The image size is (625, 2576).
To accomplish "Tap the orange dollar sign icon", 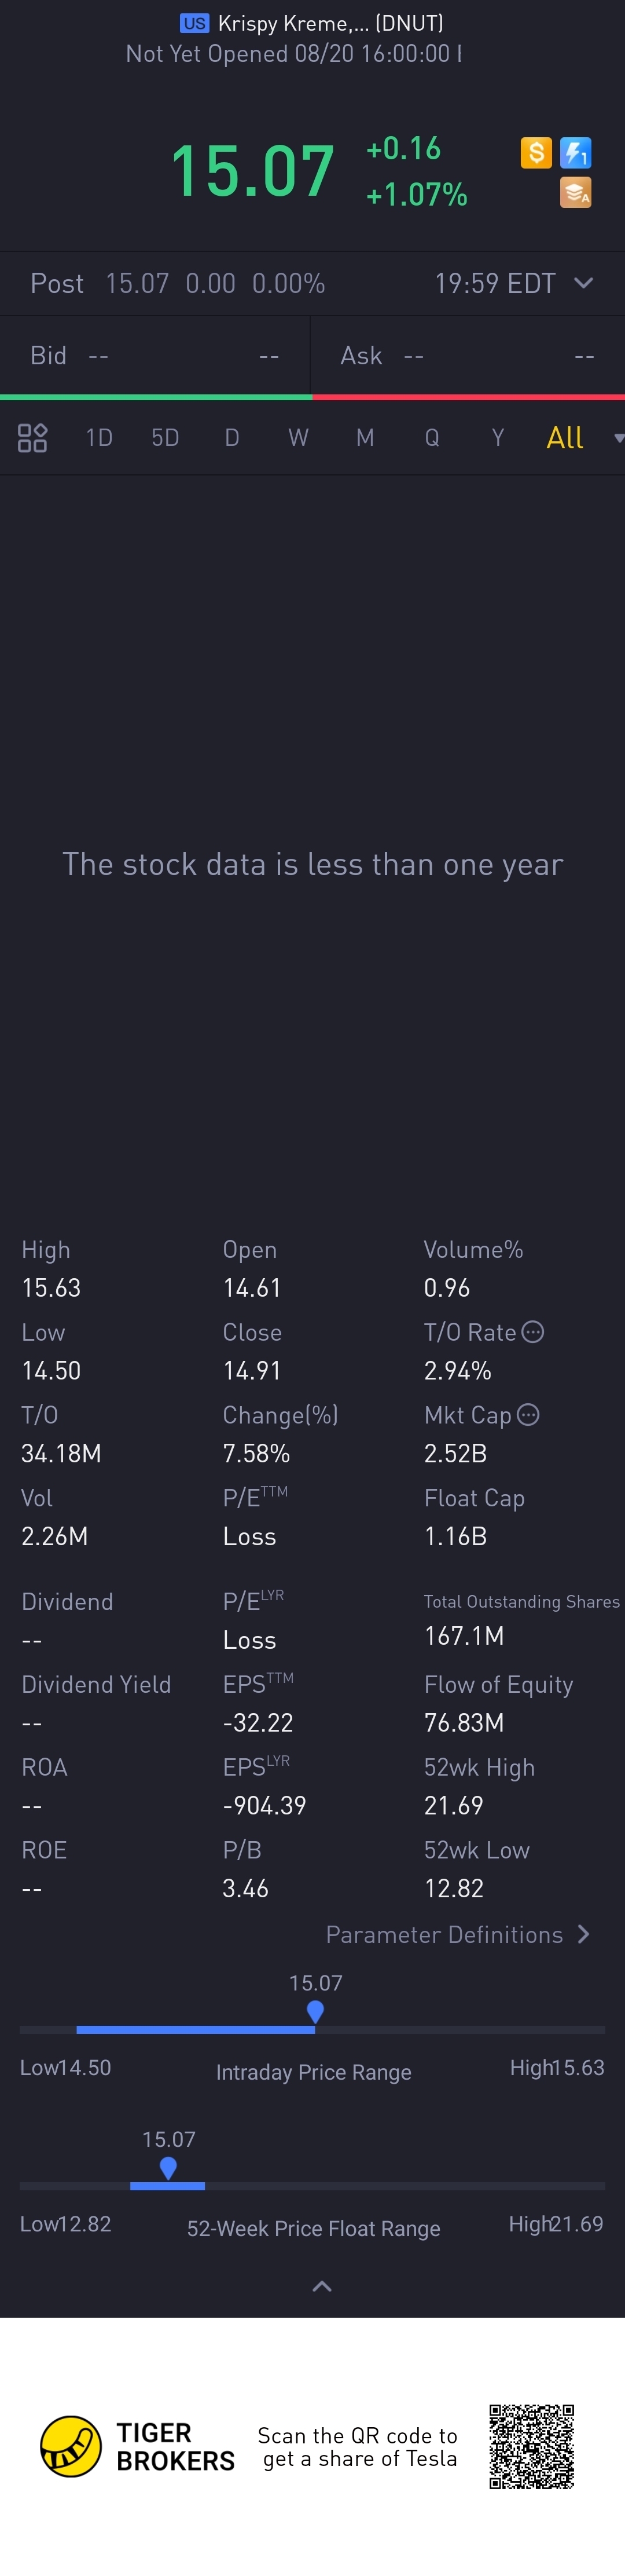I will point(536,153).
